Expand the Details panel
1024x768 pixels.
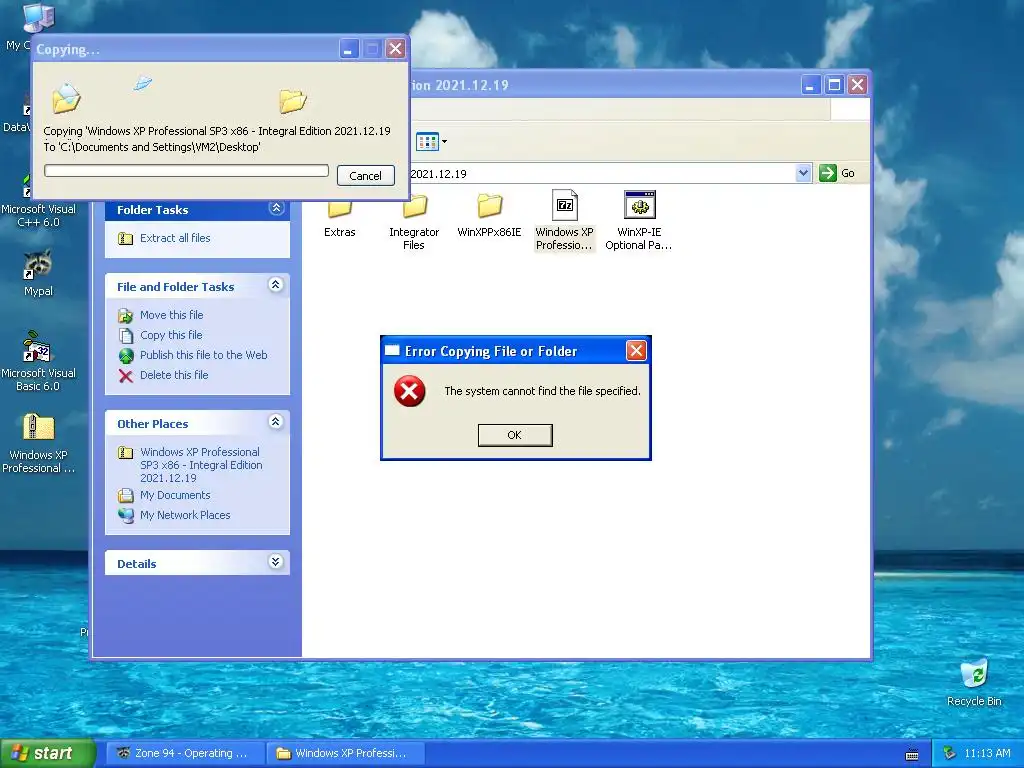(x=276, y=562)
